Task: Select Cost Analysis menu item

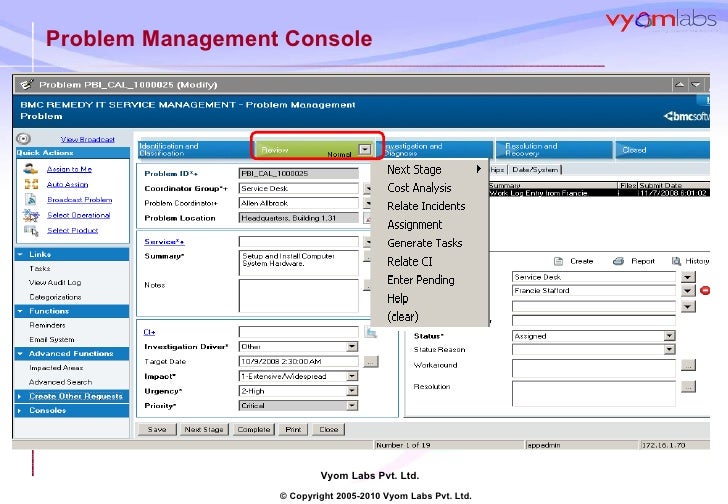Action: point(429,188)
